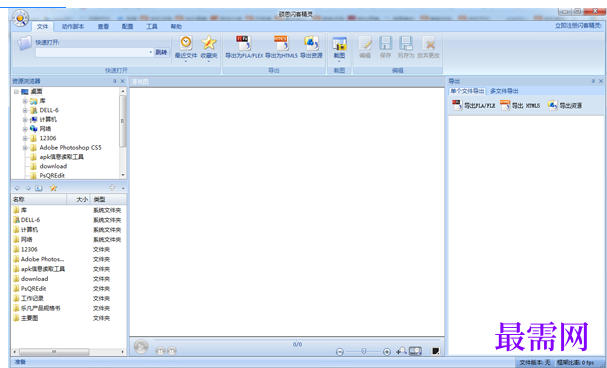Step to next frame in the player
Viewport: 607px width, 368px height.
[x=171, y=351]
